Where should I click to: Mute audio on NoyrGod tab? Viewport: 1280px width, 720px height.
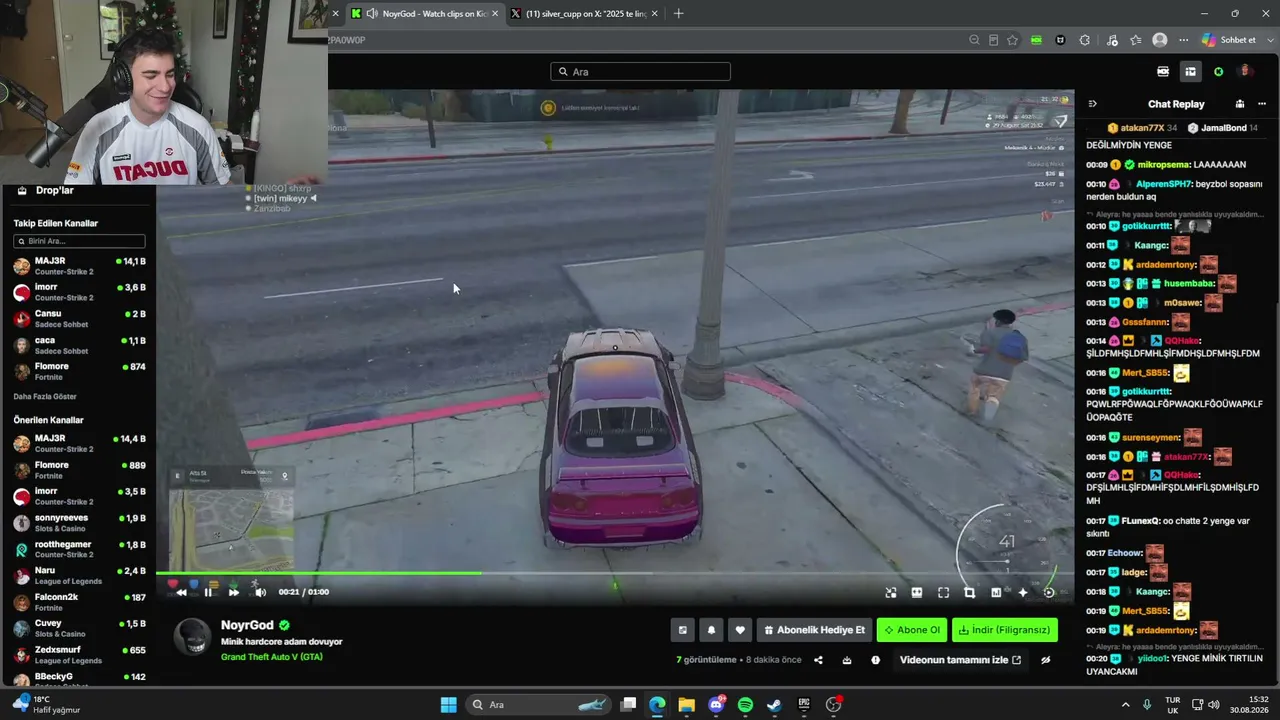[372, 14]
